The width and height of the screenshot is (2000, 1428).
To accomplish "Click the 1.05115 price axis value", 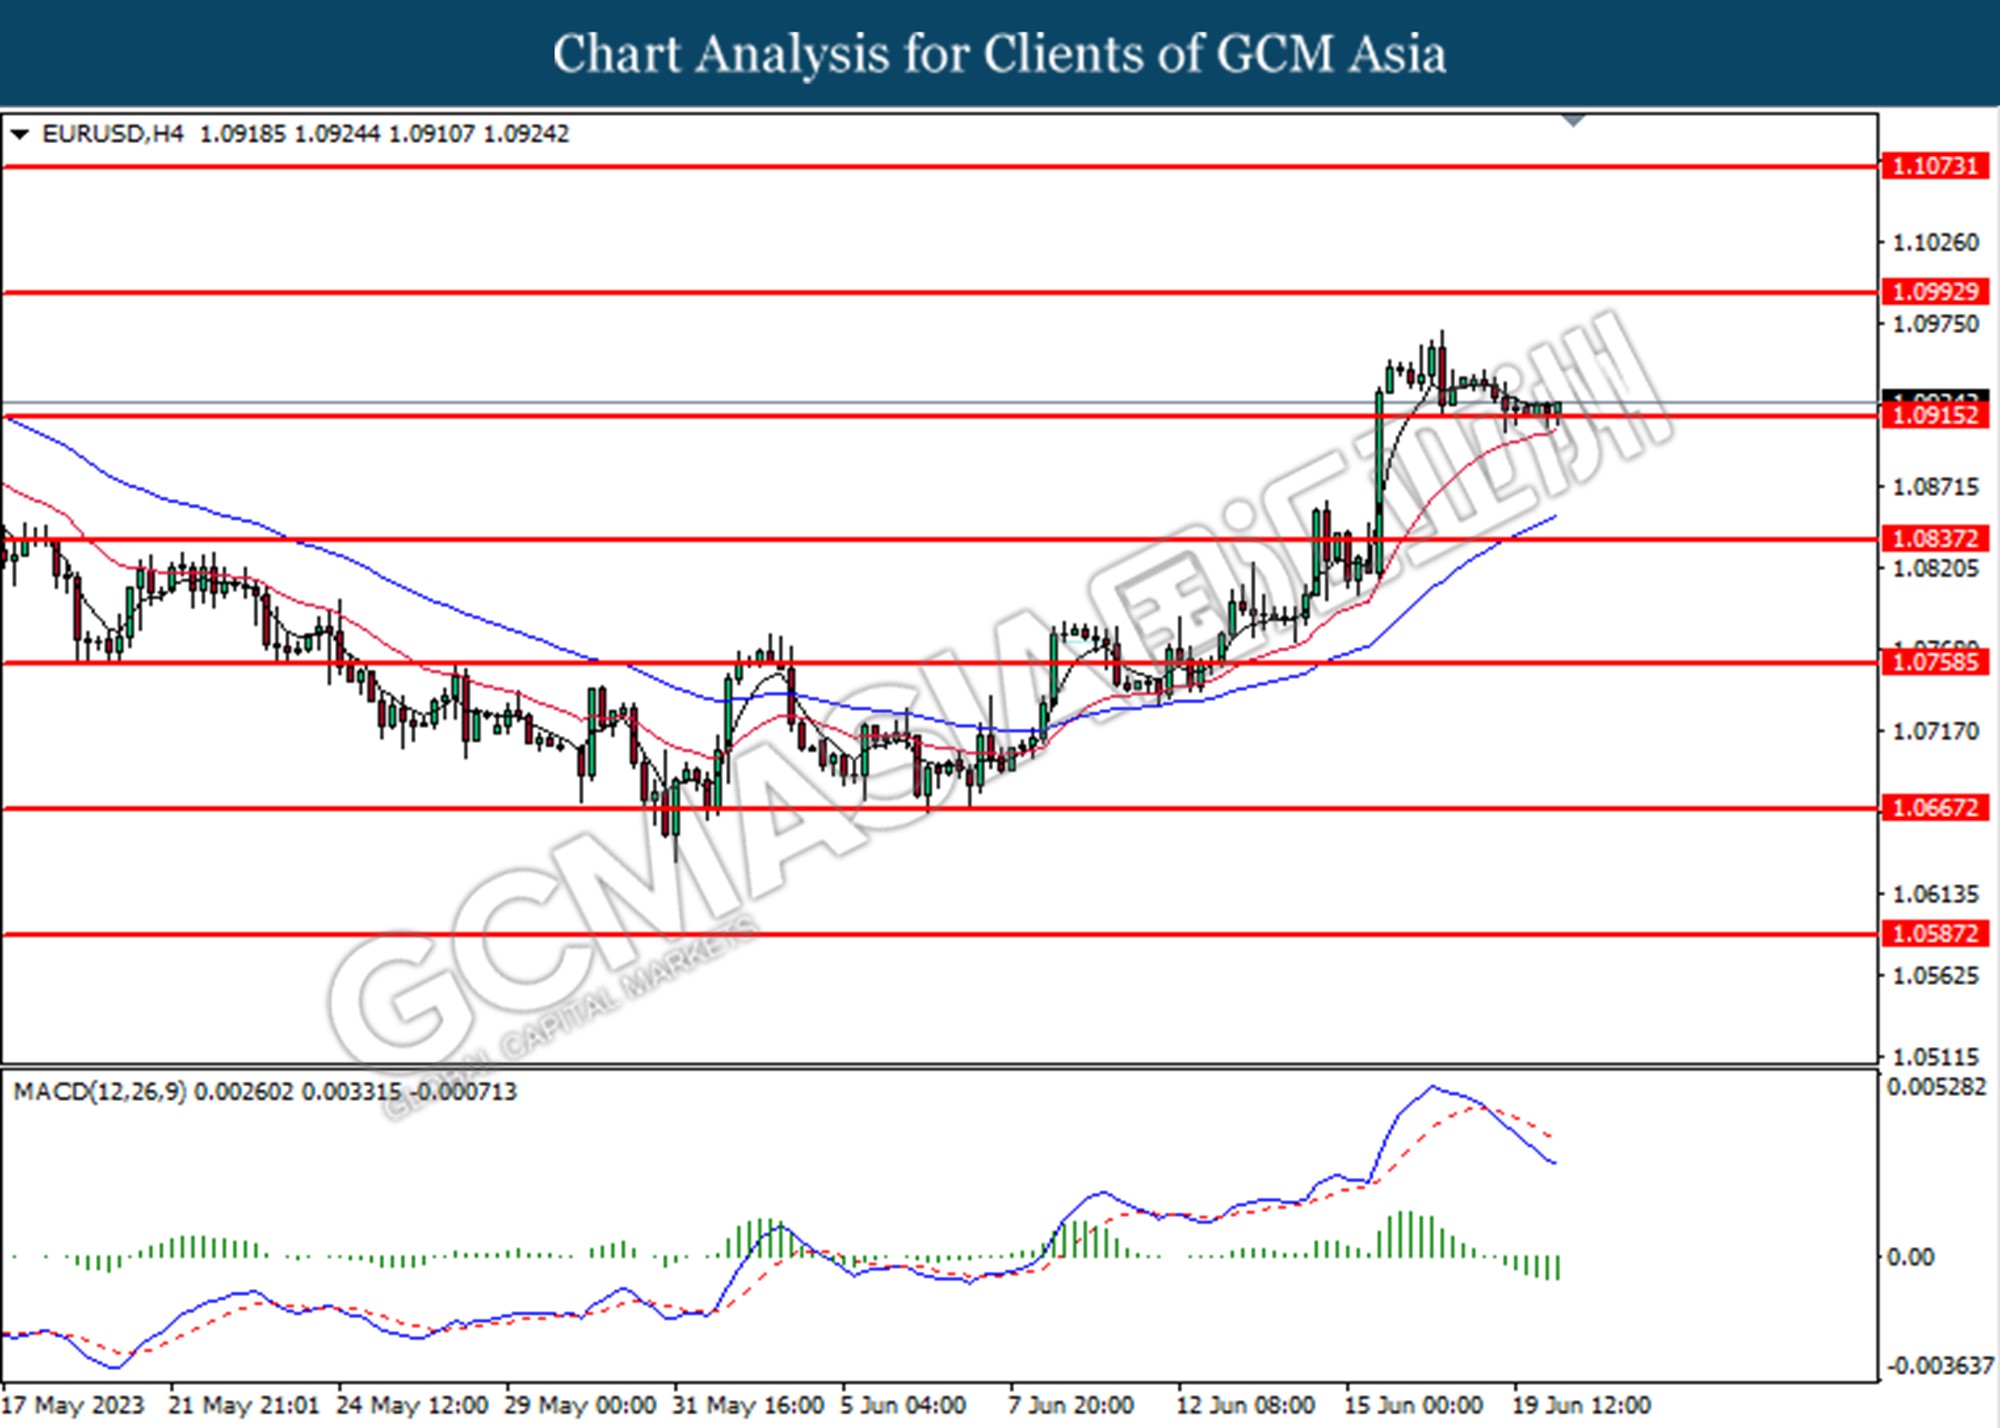I will (x=1936, y=1057).
